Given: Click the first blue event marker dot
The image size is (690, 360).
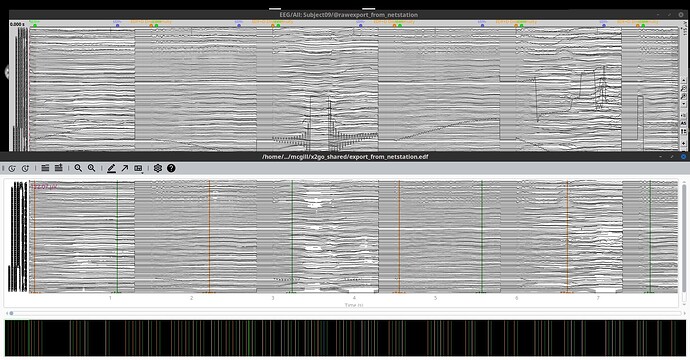Looking at the screenshot, I should [x=117, y=26].
